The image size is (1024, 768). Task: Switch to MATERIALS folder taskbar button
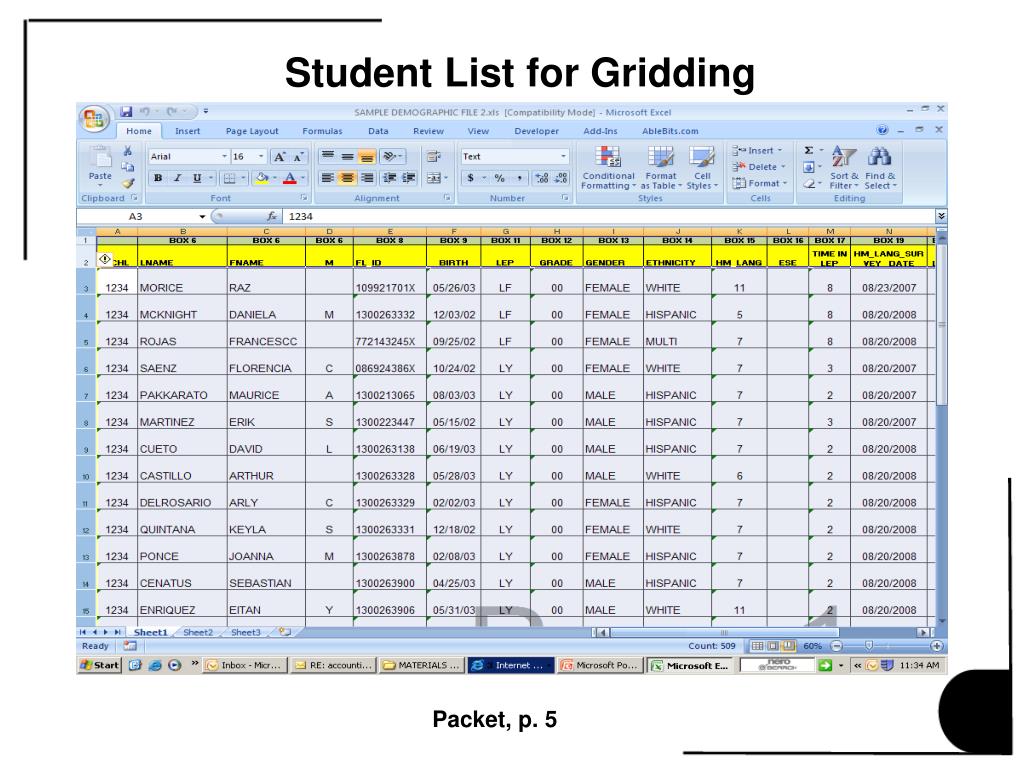tap(421, 665)
